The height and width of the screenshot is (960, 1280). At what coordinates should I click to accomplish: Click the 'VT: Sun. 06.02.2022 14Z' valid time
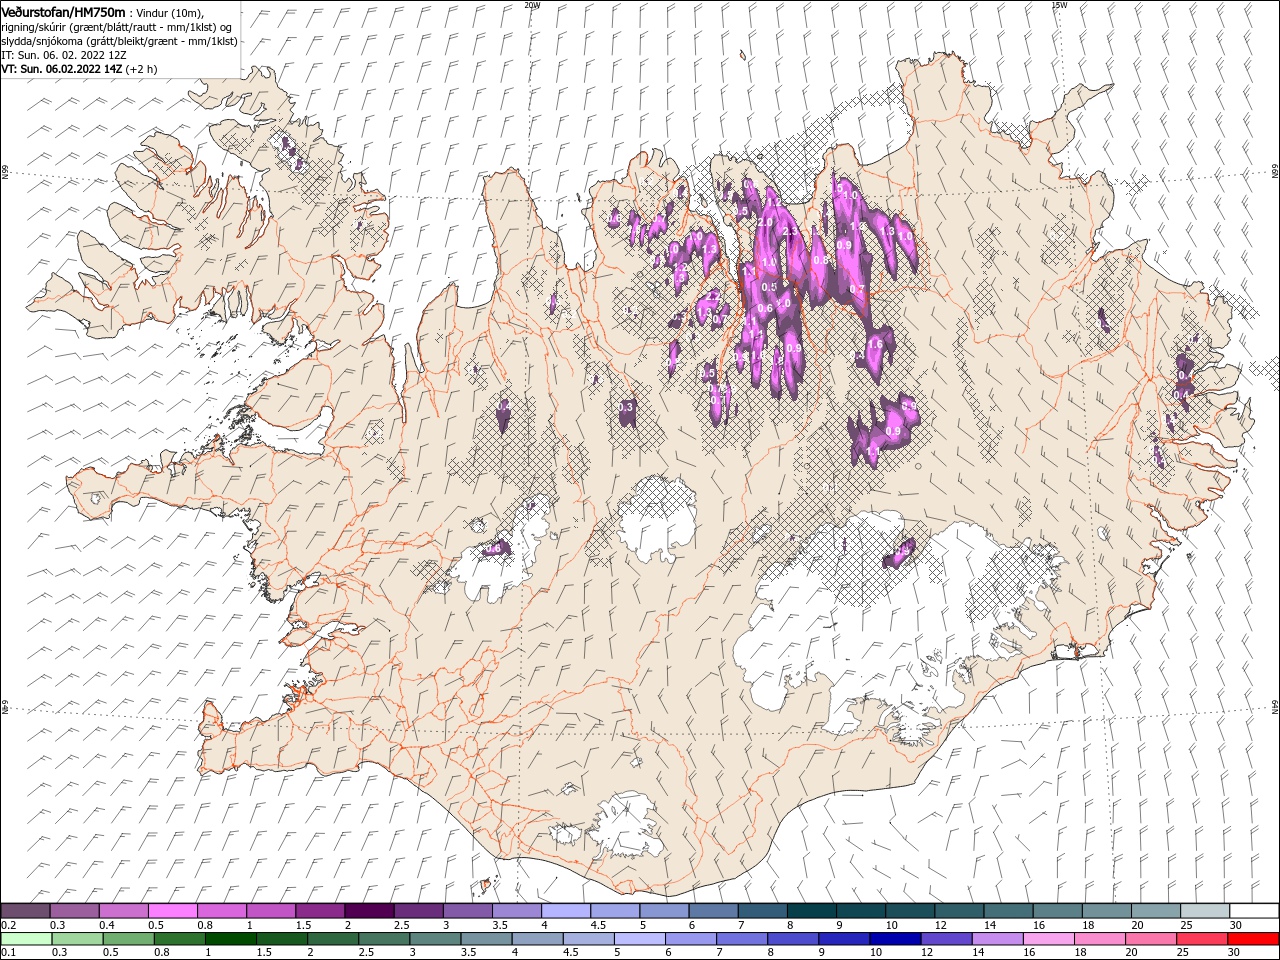pos(62,69)
